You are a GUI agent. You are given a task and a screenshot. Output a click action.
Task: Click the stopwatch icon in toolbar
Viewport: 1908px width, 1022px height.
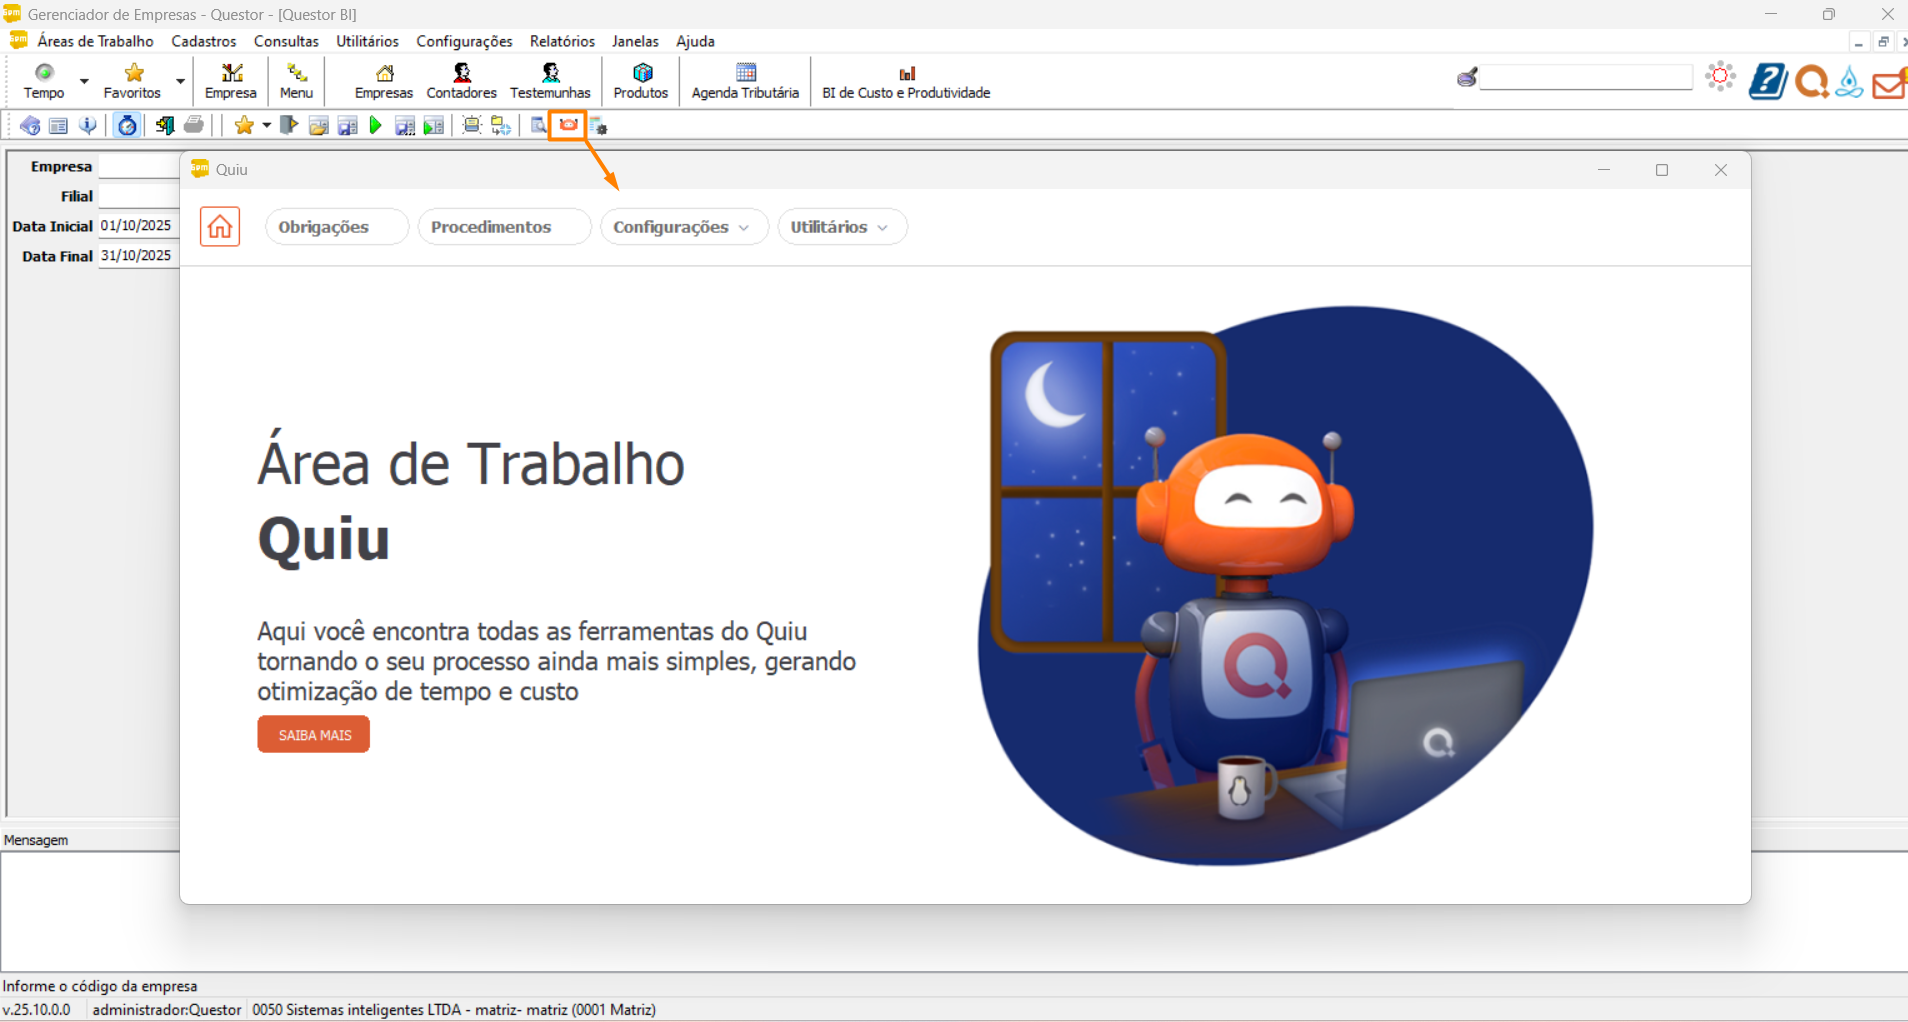(127, 126)
